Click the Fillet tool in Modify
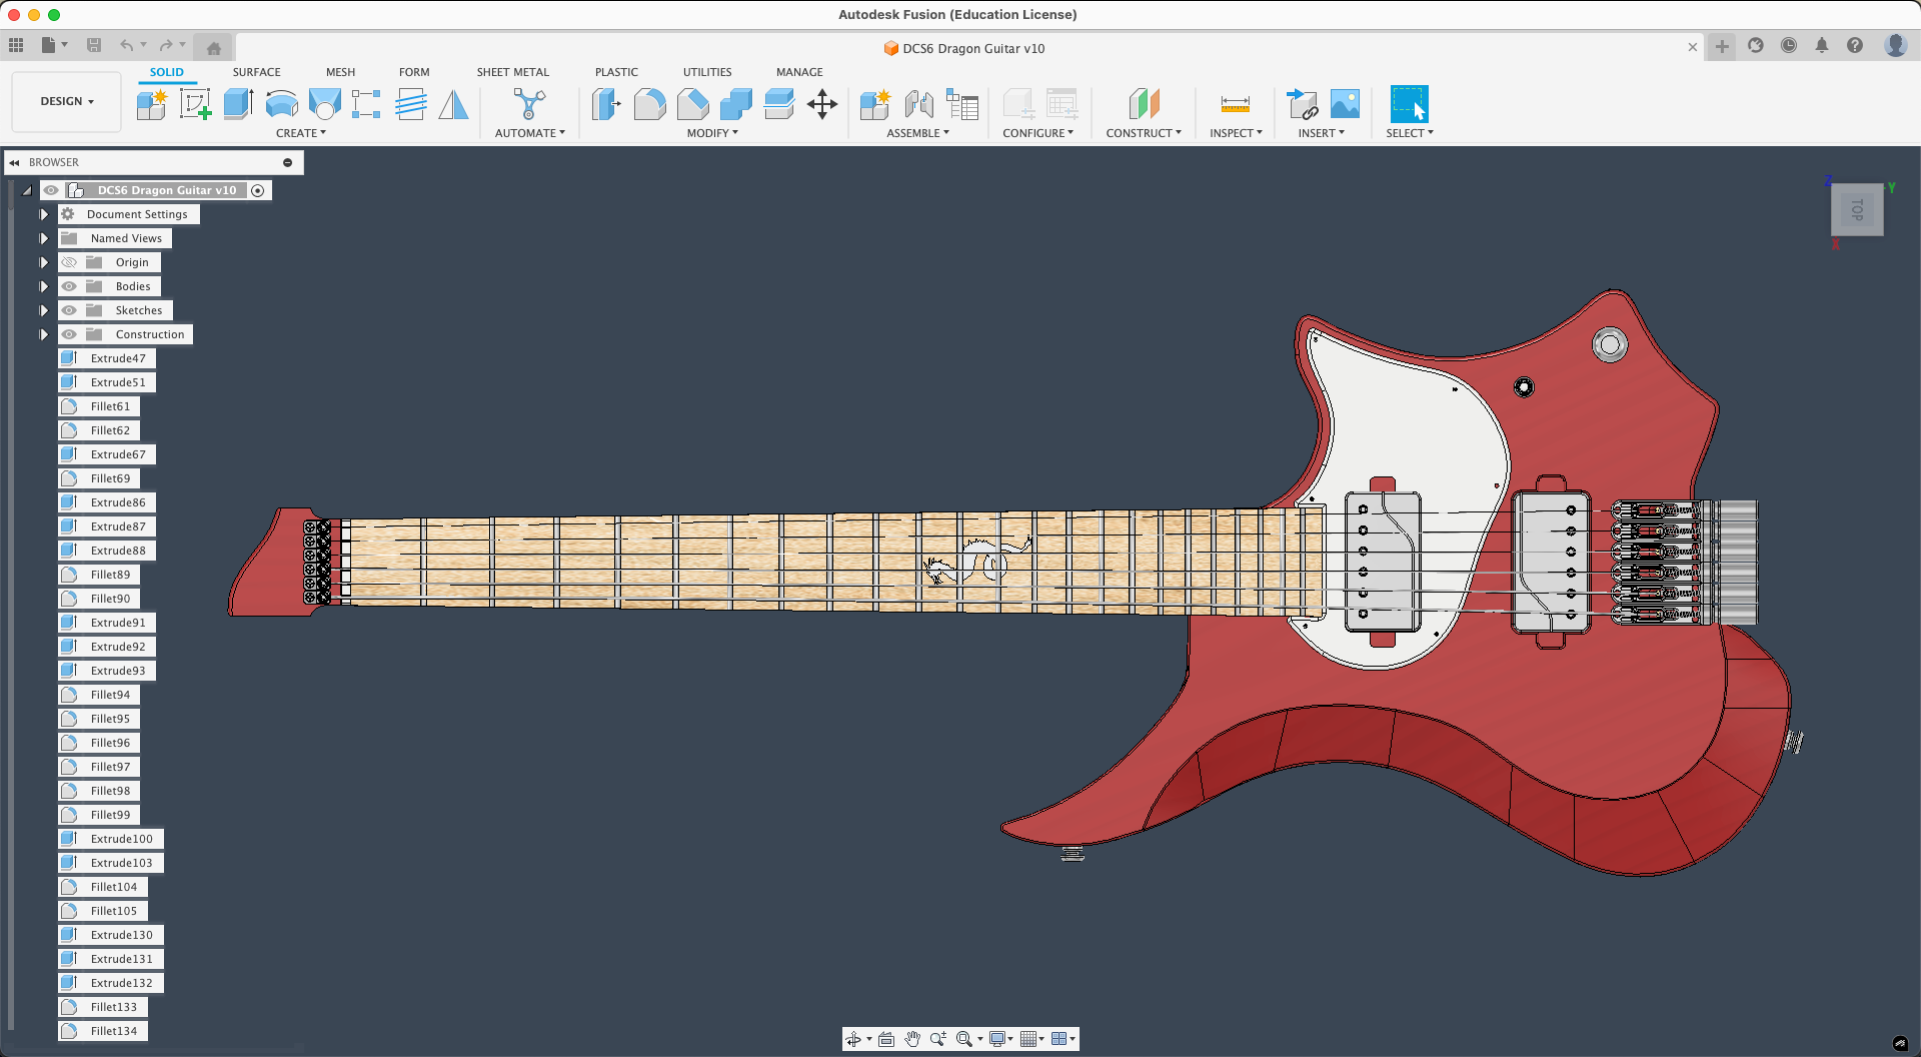Image resolution: width=1921 pixels, height=1057 pixels. click(649, 104)
